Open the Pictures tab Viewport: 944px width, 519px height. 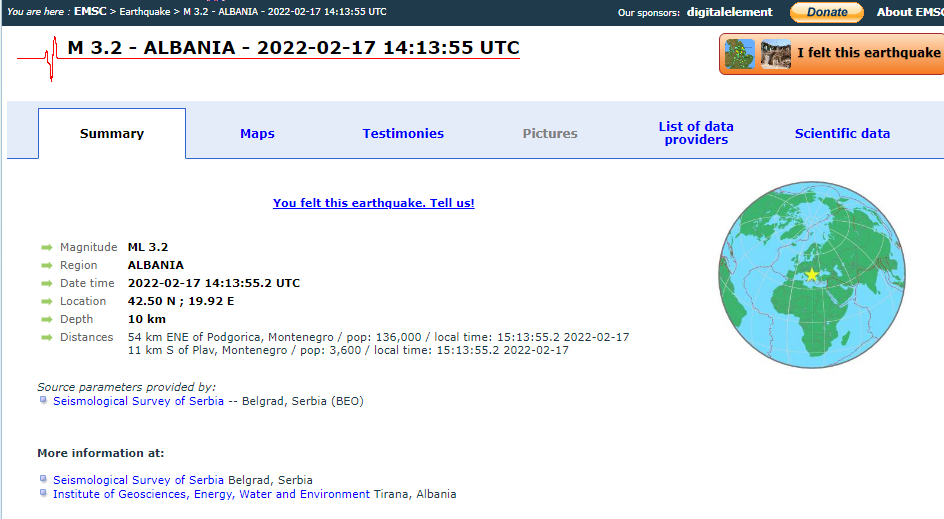pos(550,134)
